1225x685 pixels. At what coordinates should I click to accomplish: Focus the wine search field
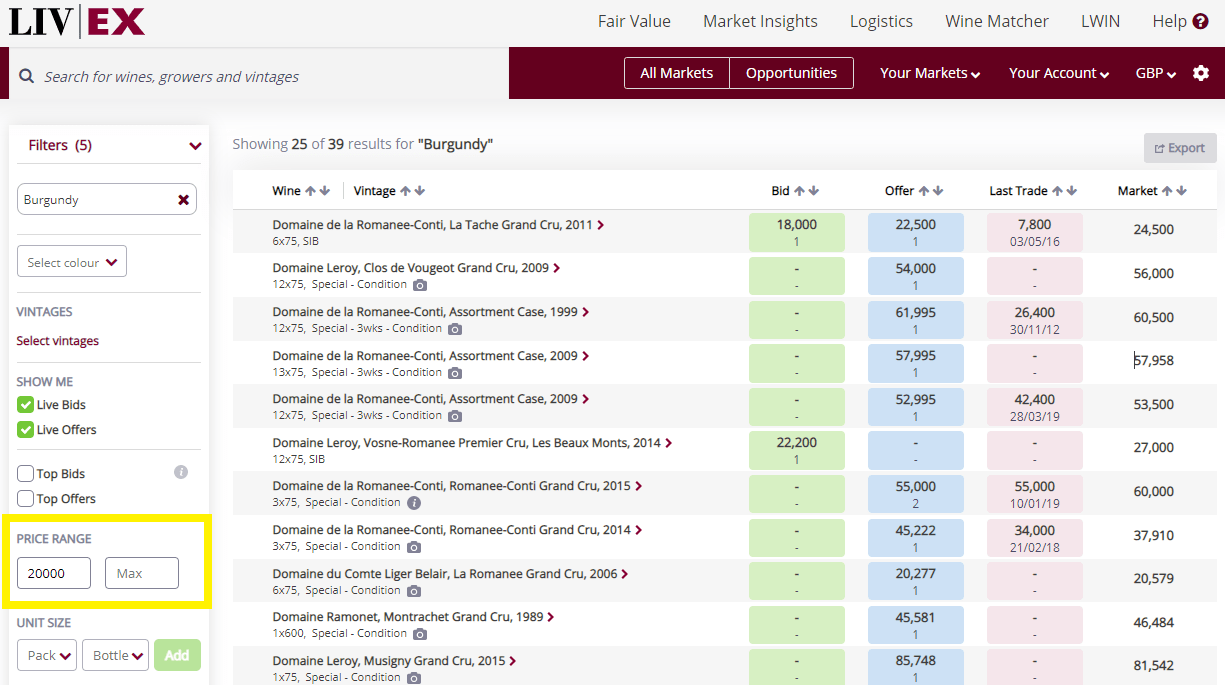pos(260,76)
